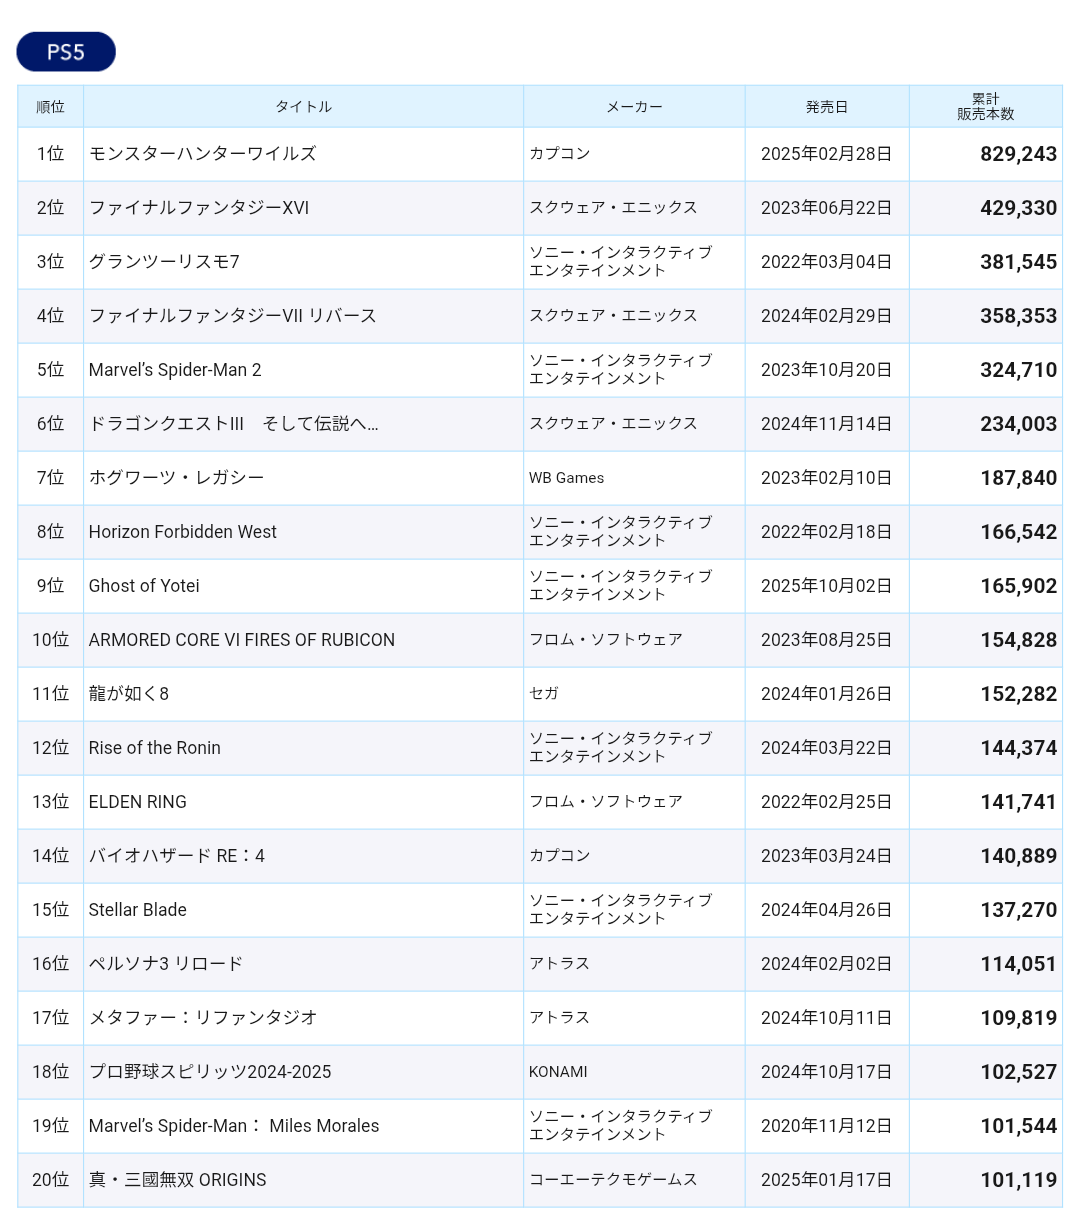Click the 2020年11月12日 release date

(826, 1126)
